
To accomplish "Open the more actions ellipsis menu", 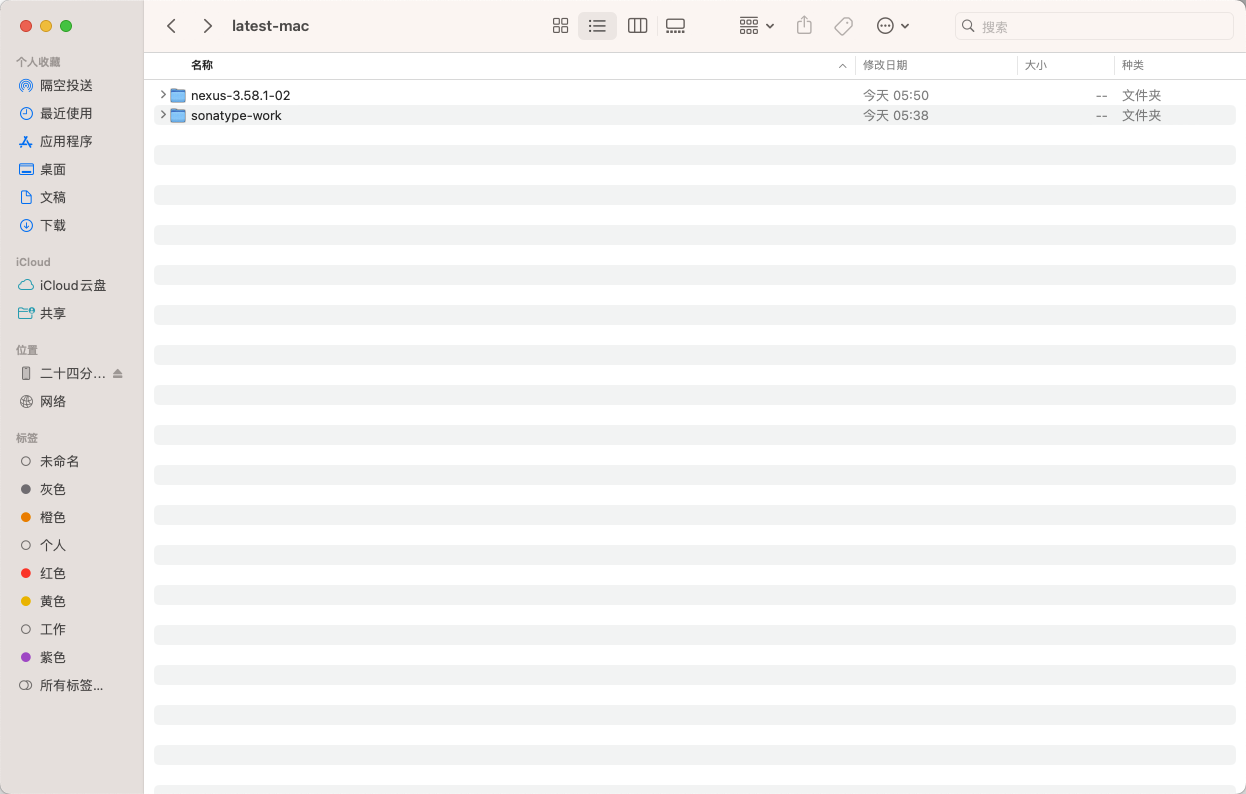I will 892,26.
